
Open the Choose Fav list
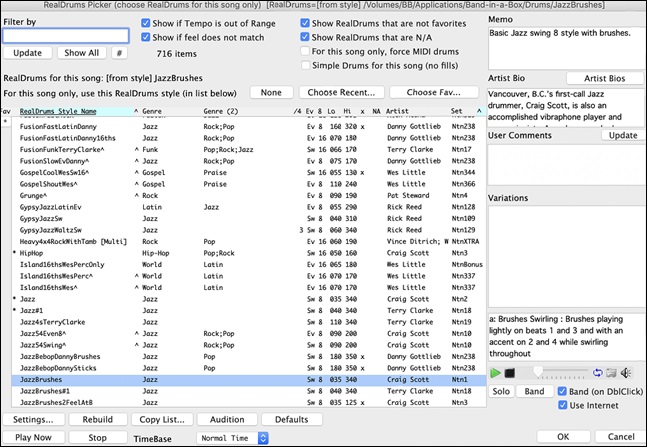coord(434,92)
